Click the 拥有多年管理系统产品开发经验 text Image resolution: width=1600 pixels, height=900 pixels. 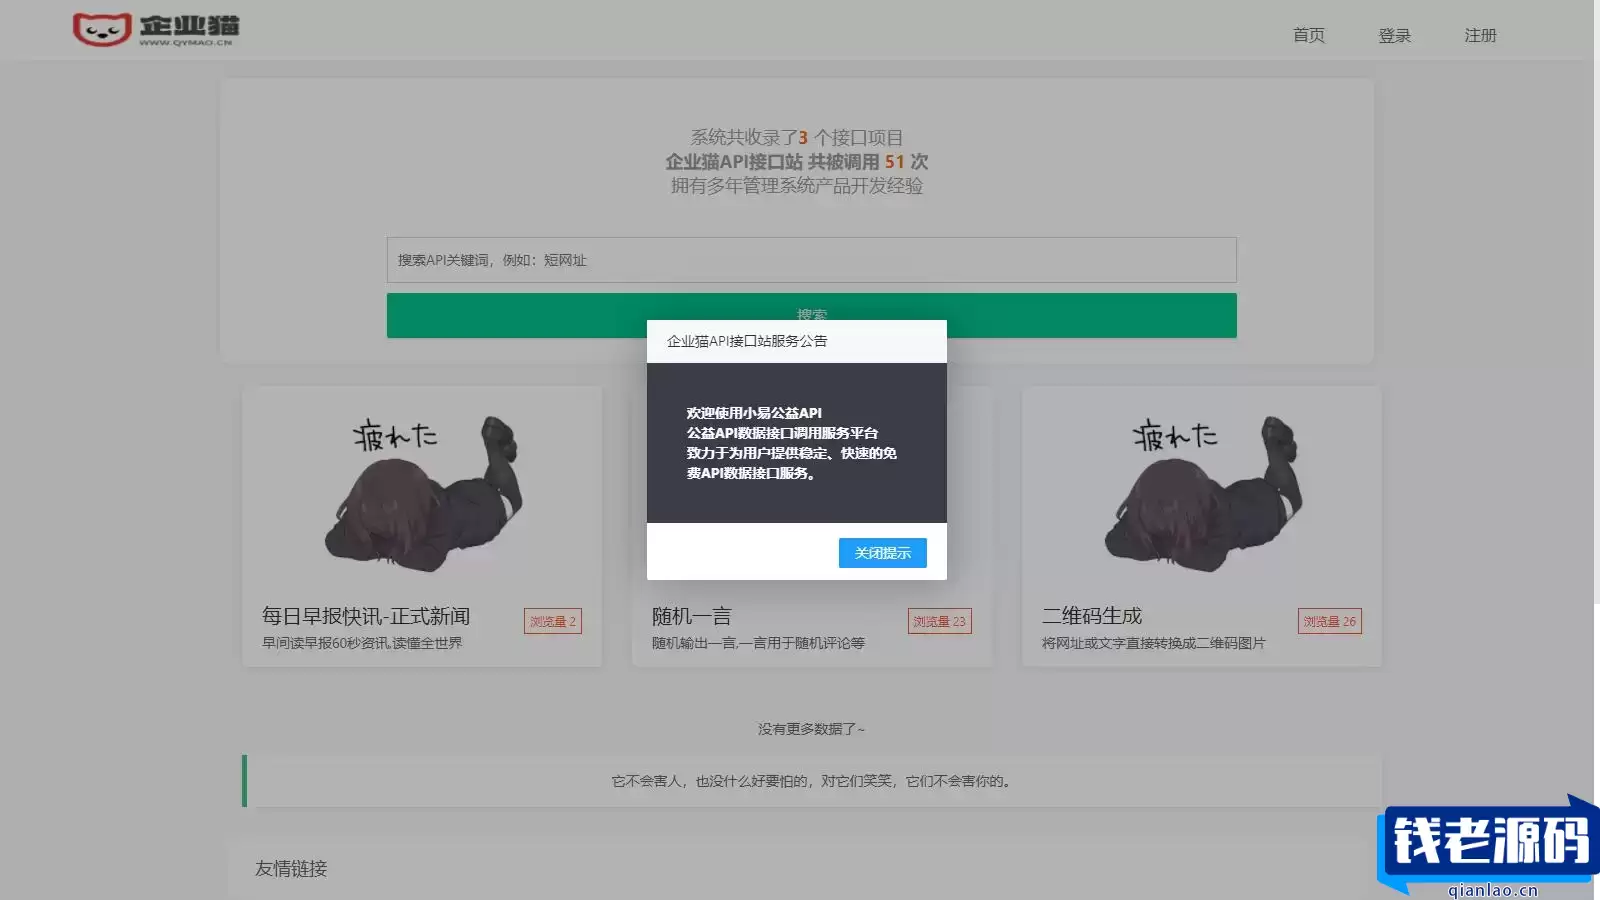click(796, 185)
